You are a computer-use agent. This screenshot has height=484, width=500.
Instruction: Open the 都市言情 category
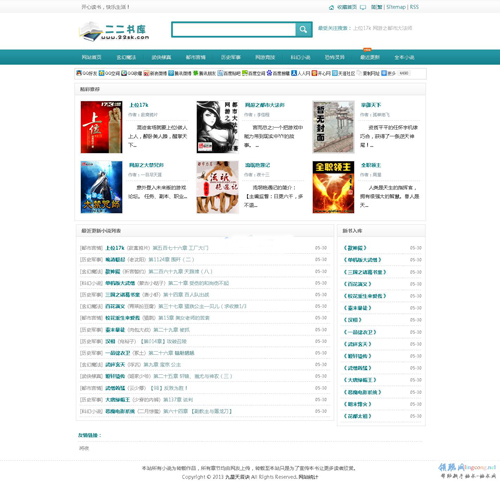pos(196,57)
